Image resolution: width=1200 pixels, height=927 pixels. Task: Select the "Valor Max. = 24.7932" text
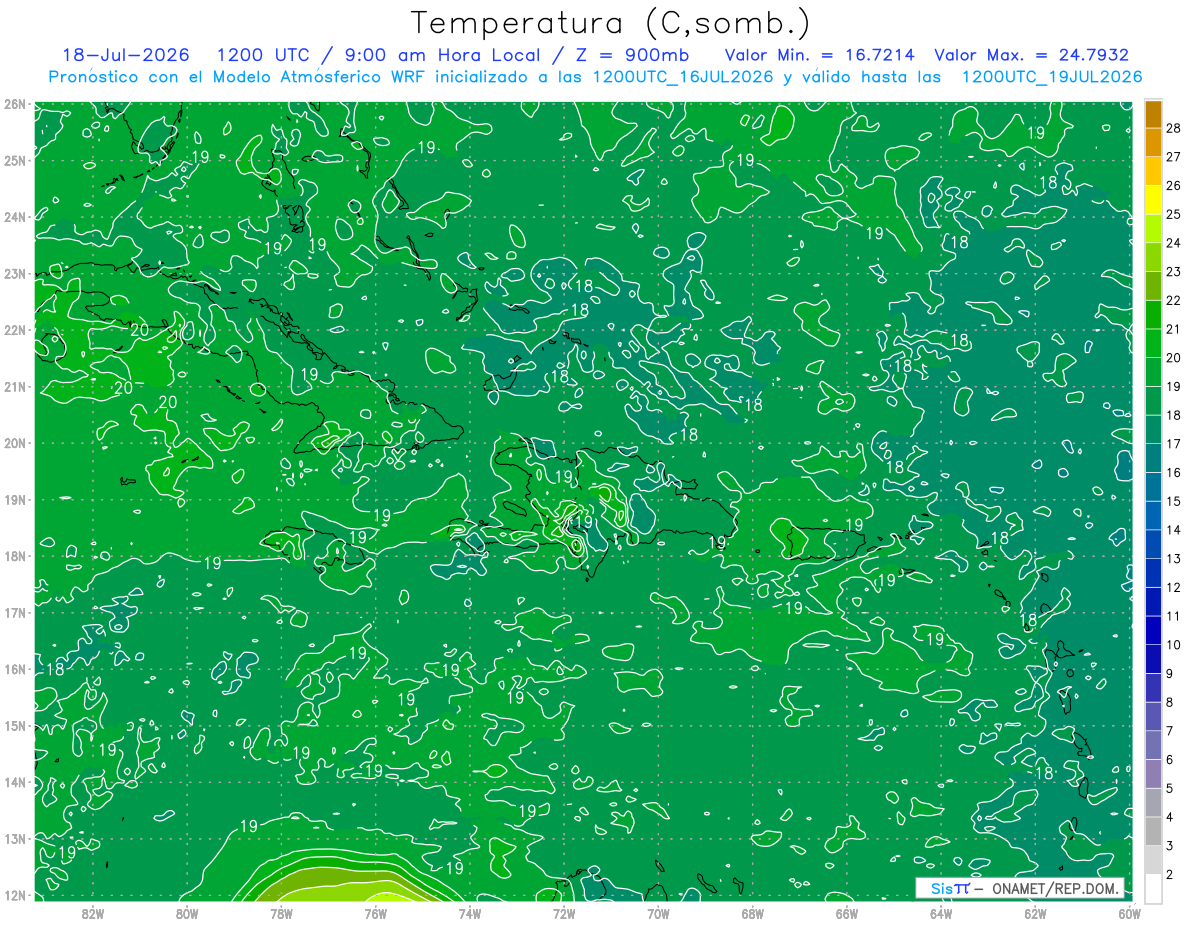[x=1031, y=55]
